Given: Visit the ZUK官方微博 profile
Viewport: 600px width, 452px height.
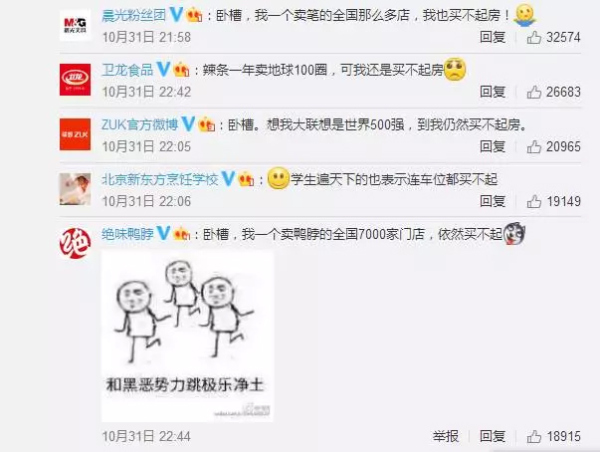Looking at the screenshot, I should 140,125.
